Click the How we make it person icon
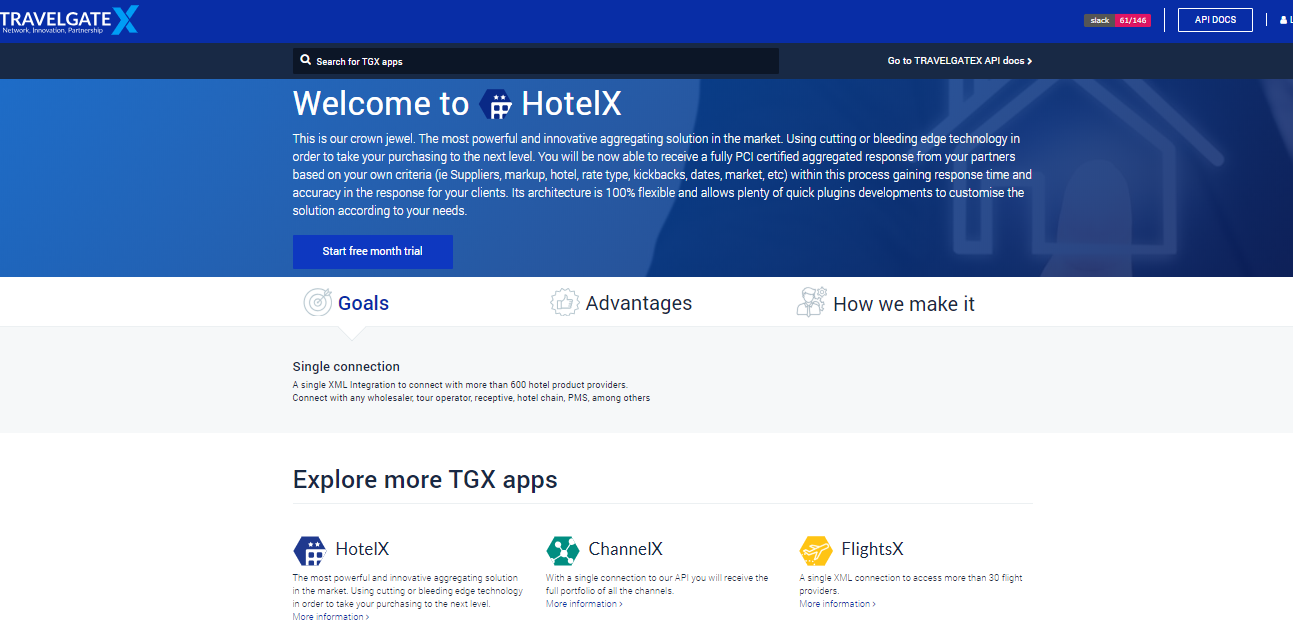Viewport: 1293px width, 633px height. coord(811,302)
